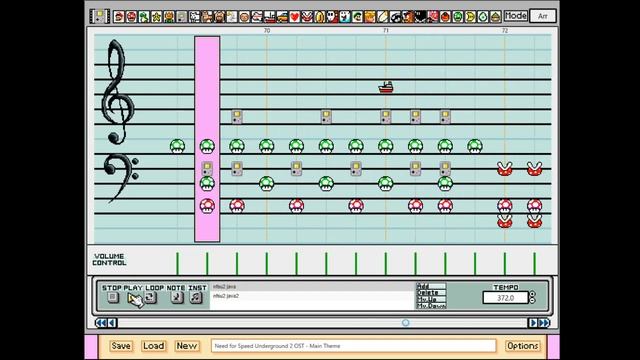Viewport: 640px width, 360px height.
Task: Select the Game Boy instrument in toolbar
Action: [182, 17]
